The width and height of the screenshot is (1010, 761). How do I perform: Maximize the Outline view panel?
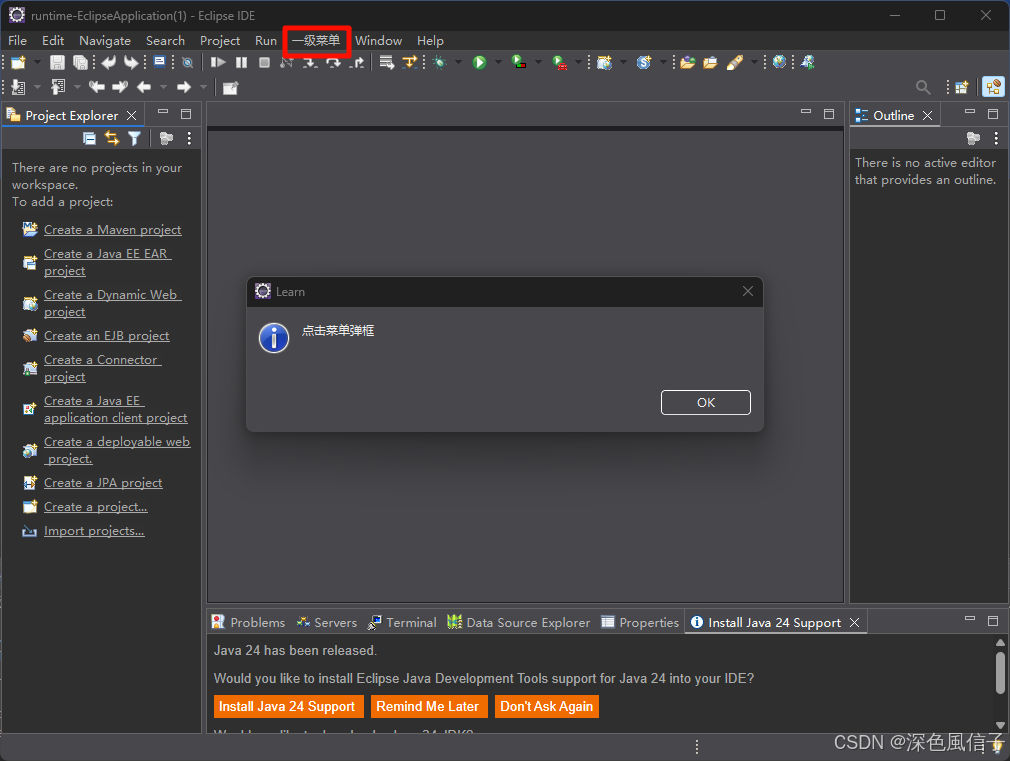pyautogui.click(x=993, y=114)
